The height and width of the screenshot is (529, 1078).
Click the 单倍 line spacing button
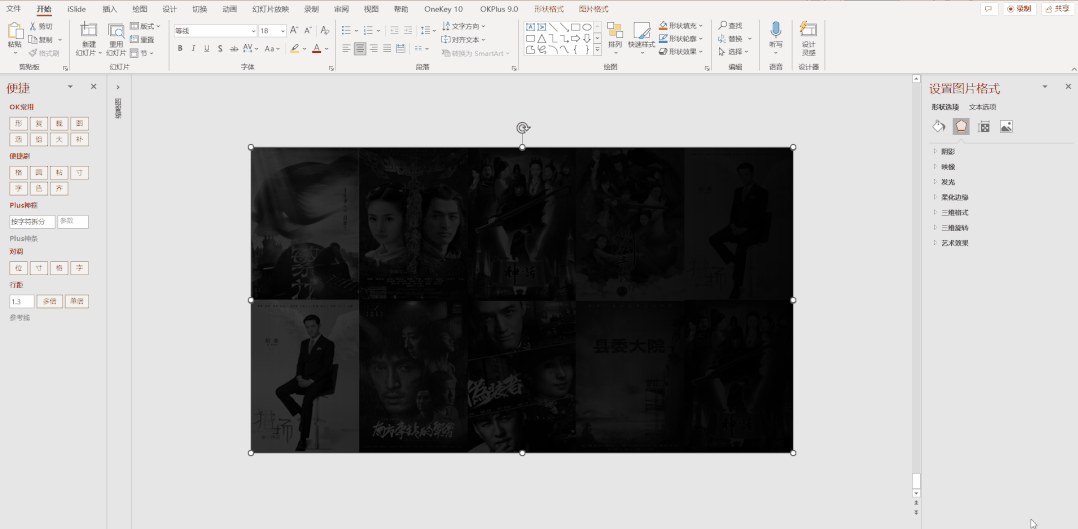point(77,301)
